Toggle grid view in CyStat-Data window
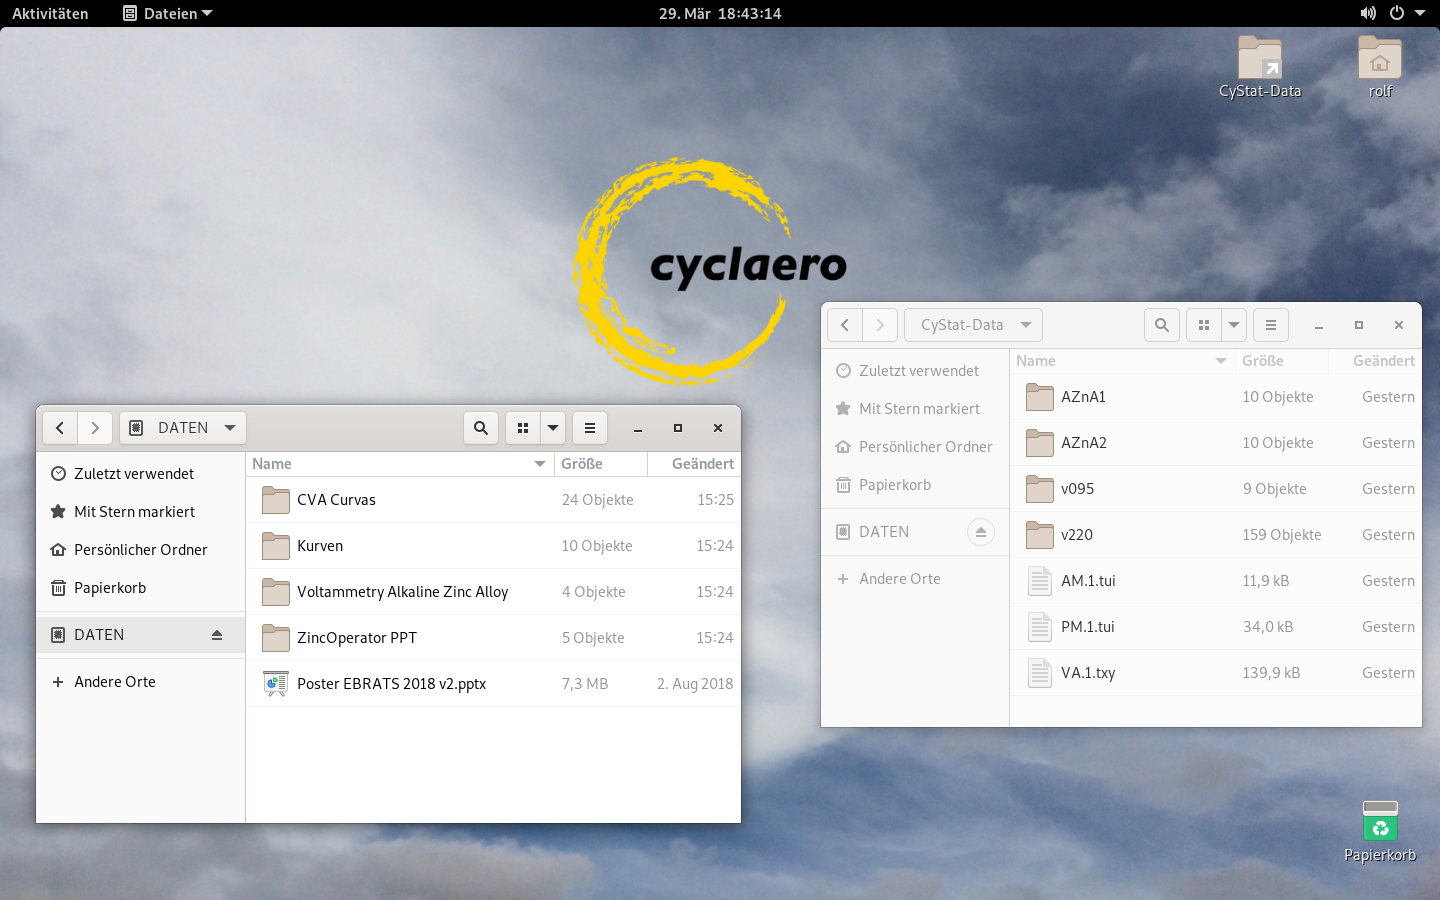1440x900 pixels. click(x=1204, y=325)
